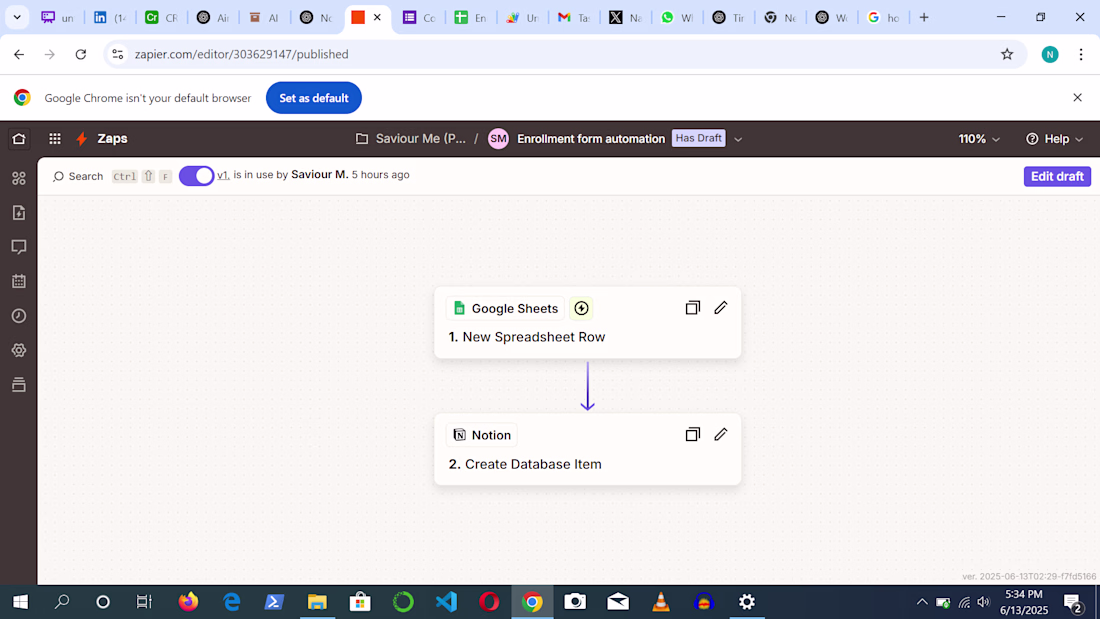Image resolution: width=1100 pixels, height=619 pixels.
Task: Click the Enrollment form automation title
Action: (x=591, y=139)
